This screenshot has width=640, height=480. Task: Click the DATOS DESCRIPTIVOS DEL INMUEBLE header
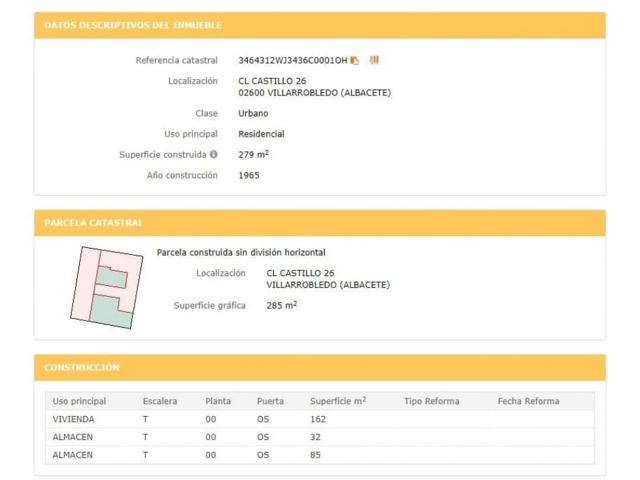320,25
